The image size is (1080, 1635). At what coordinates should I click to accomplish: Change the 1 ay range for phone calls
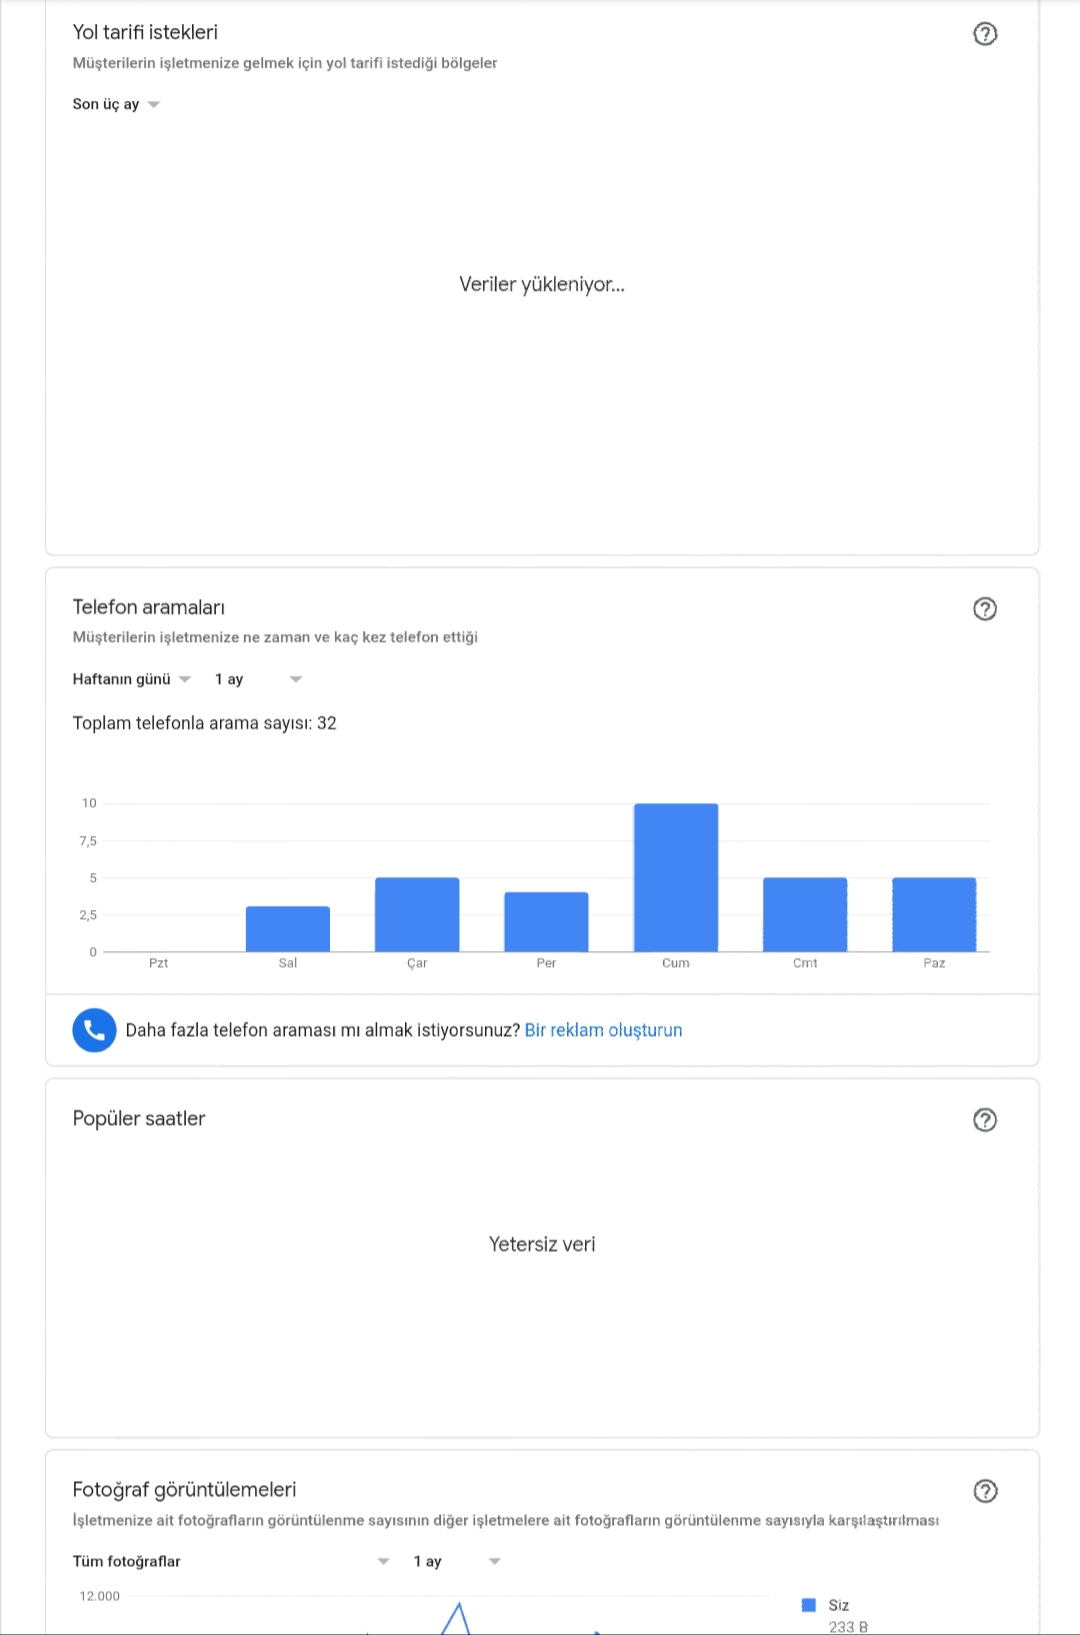[258, 679]
